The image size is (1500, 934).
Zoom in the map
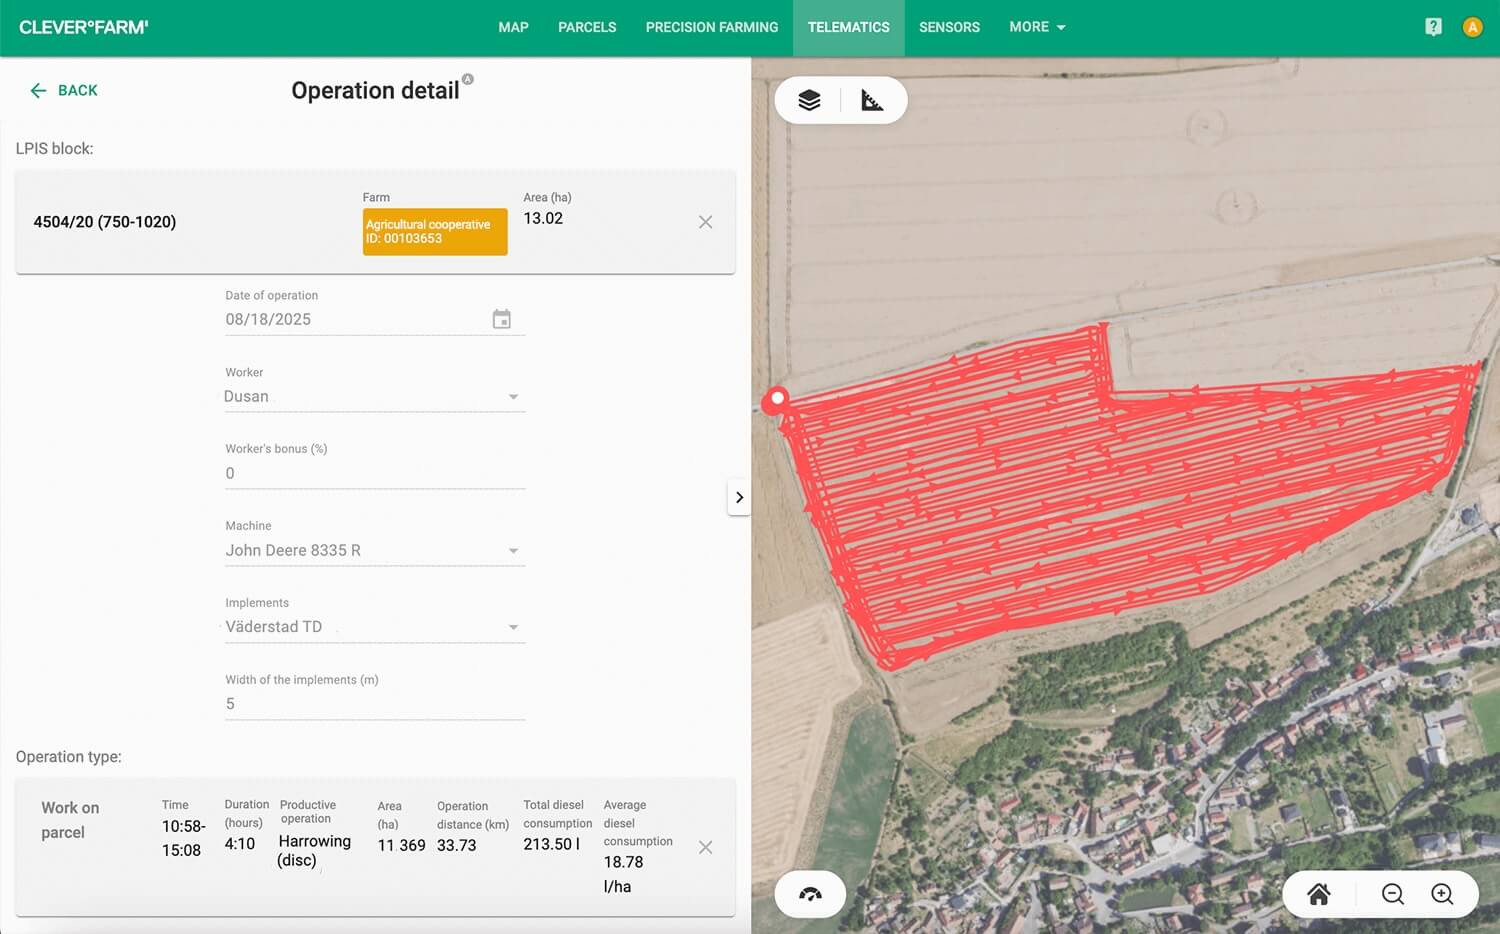pyautogui.click(x=1442, y=894)
